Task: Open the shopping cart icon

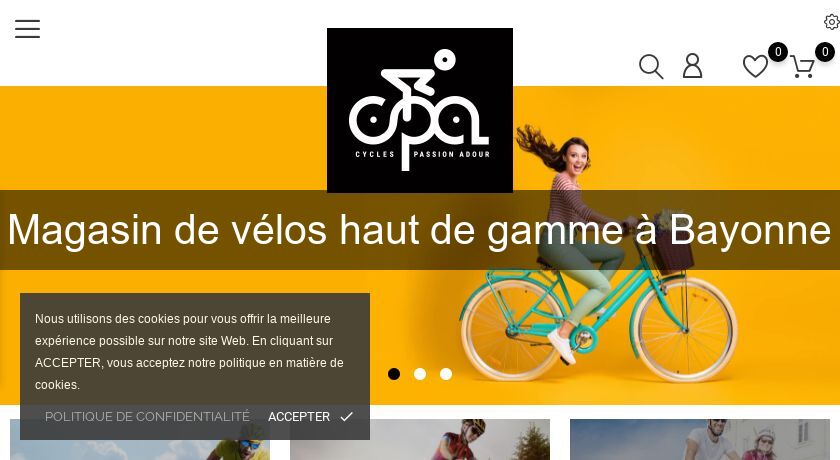Action: tap(802, 67)
